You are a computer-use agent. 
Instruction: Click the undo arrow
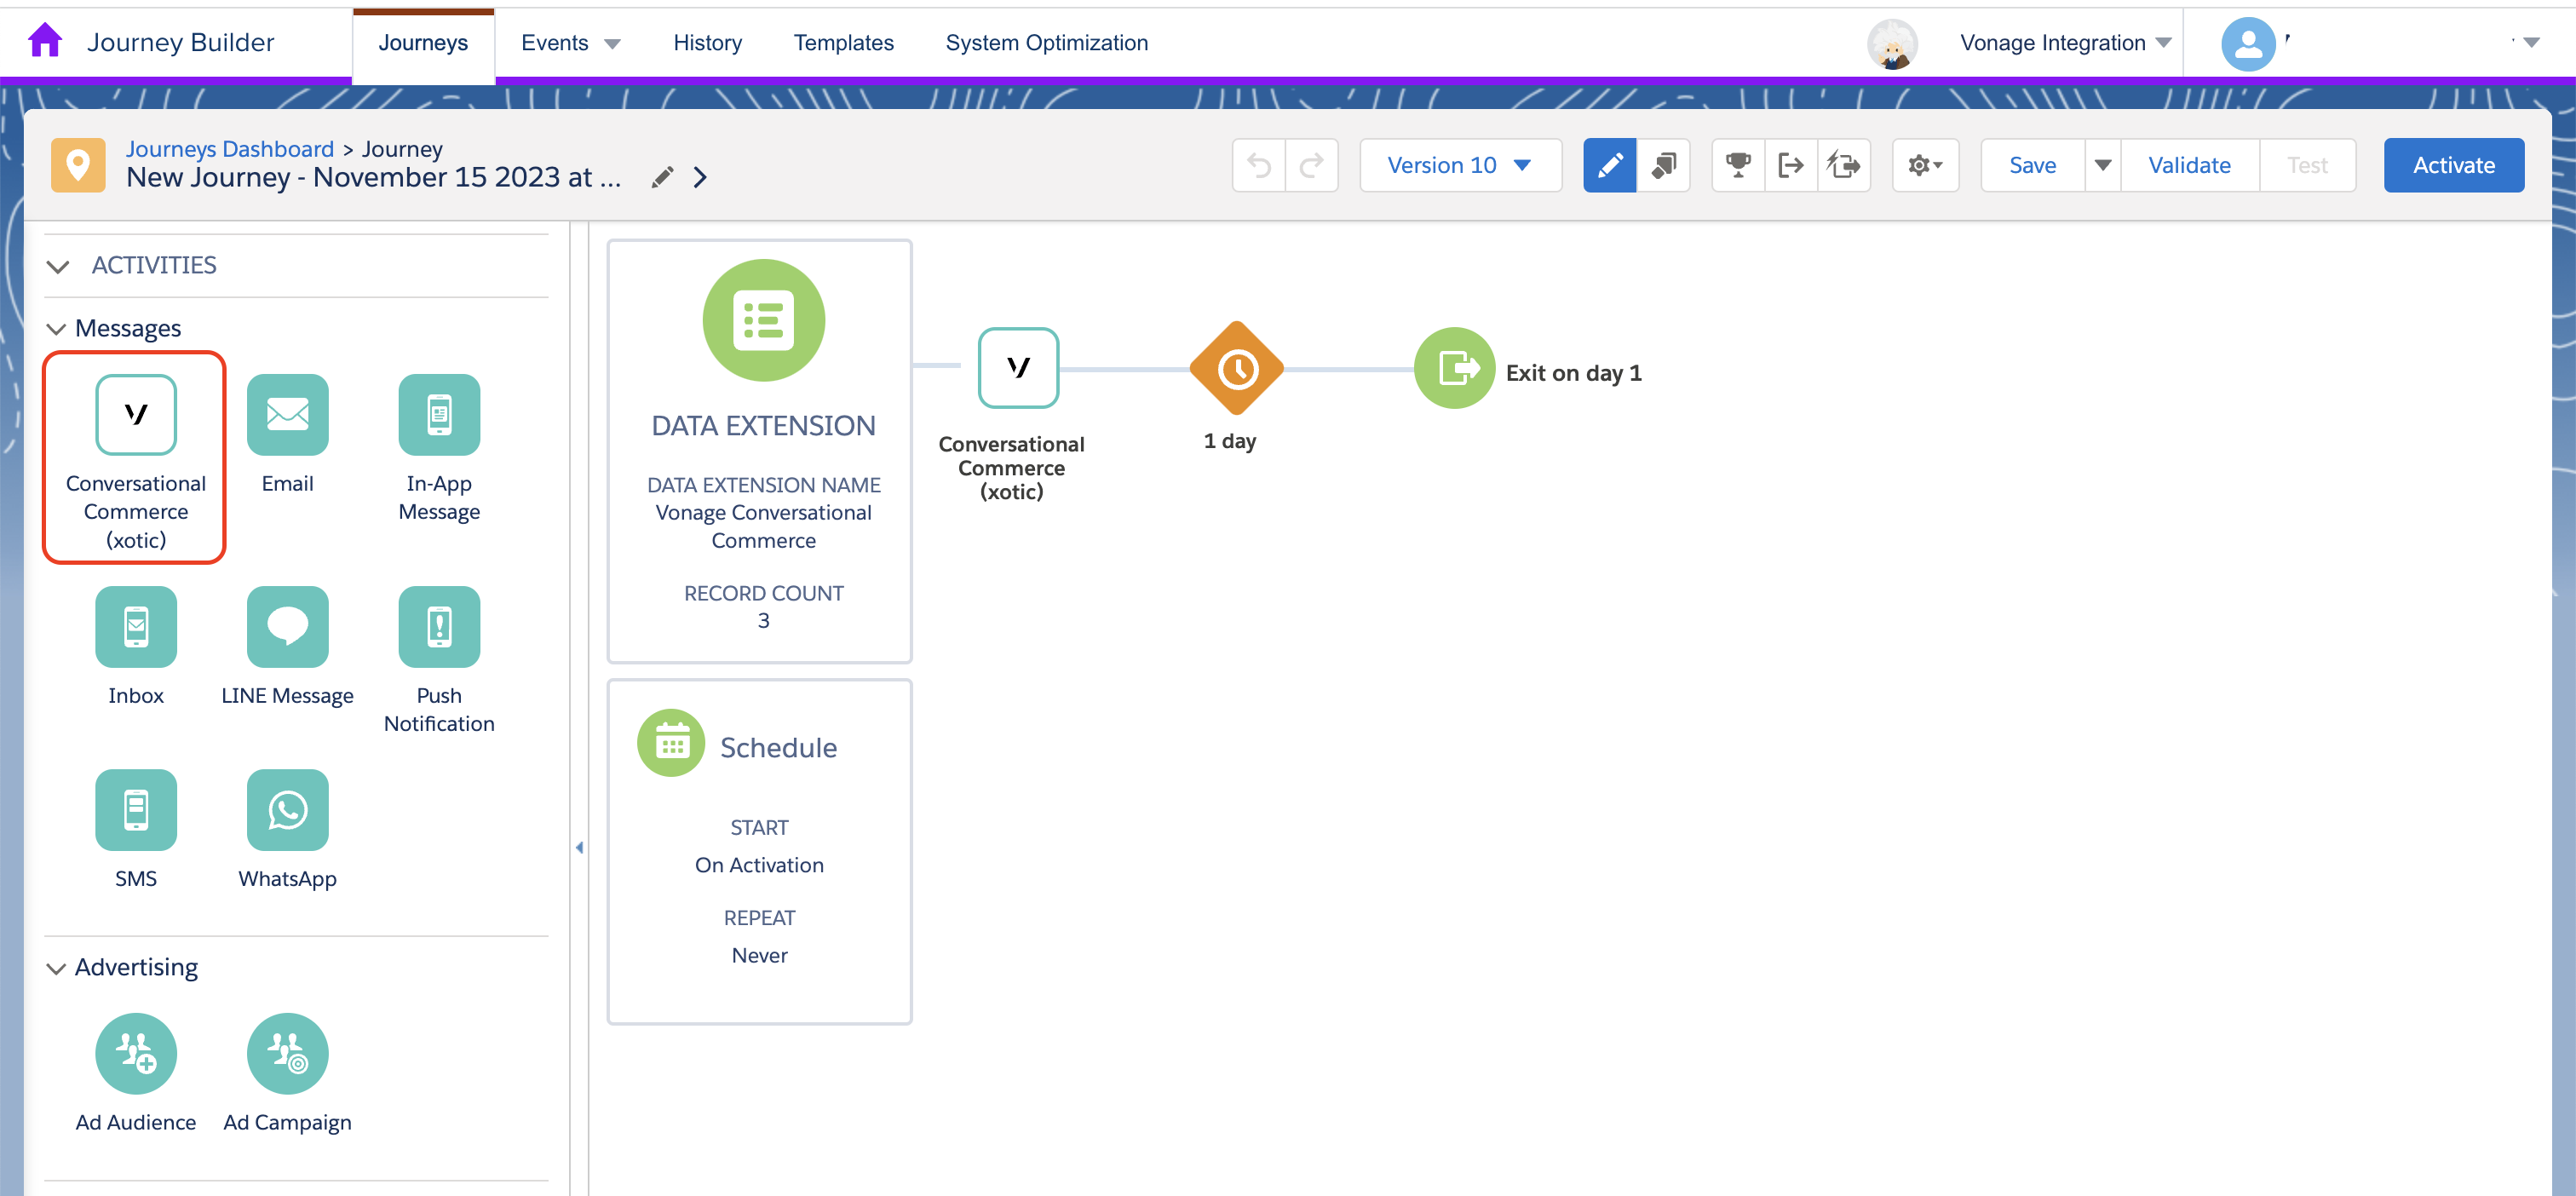click(1258, 165)
